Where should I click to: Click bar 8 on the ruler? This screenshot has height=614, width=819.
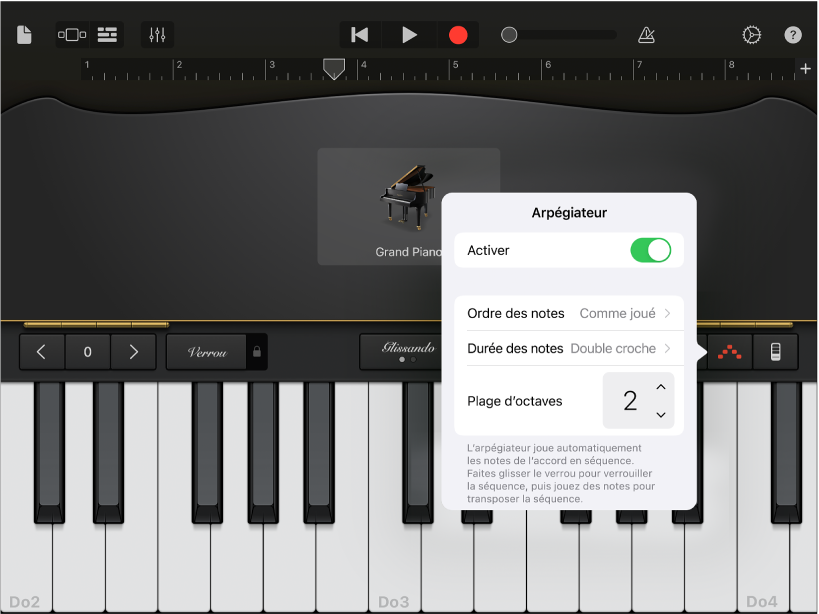tap(731, 65)
